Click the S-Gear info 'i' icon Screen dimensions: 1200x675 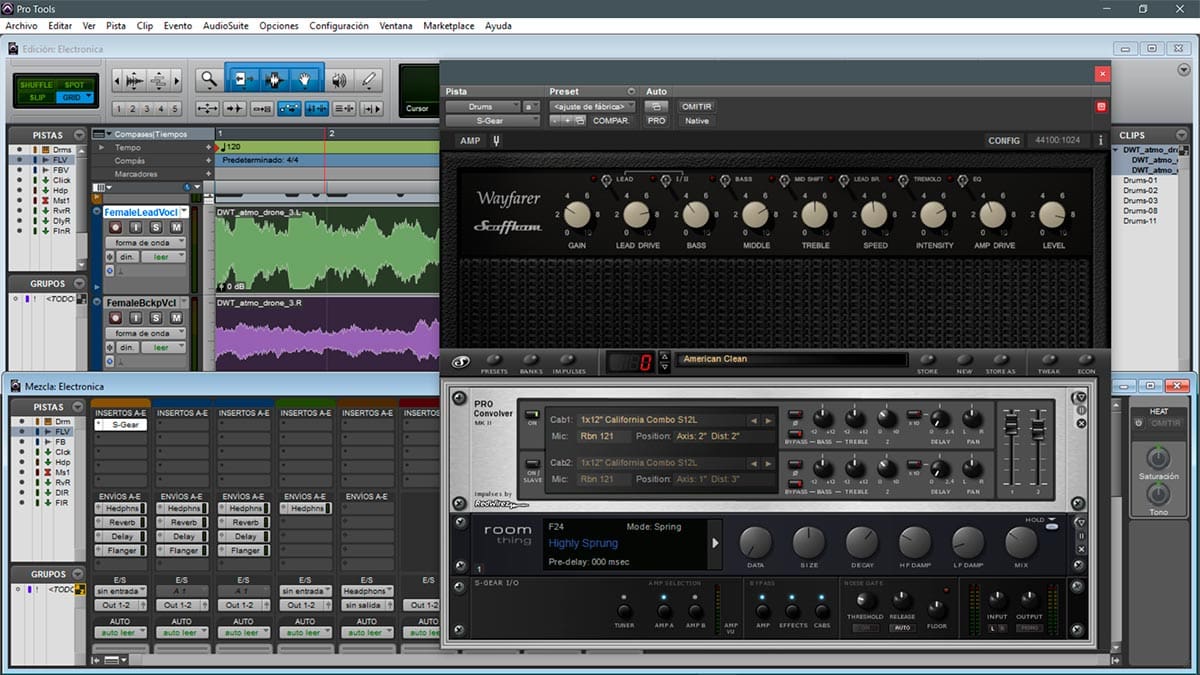pos(1100,141)
